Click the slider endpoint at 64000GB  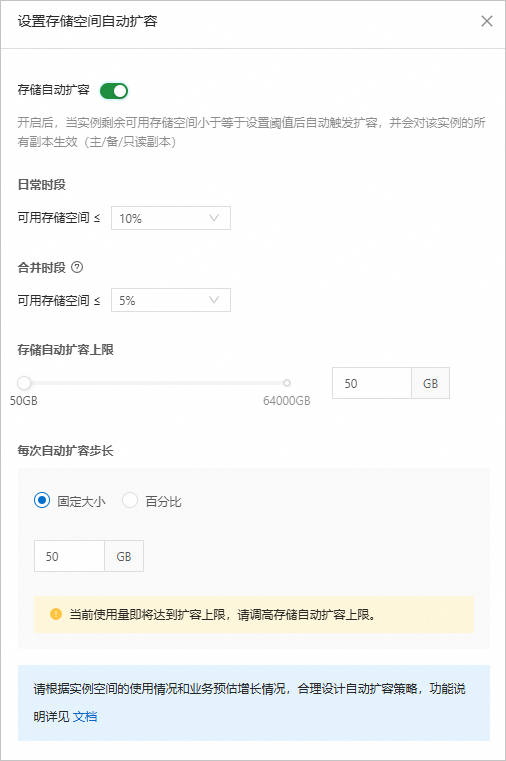287,383
